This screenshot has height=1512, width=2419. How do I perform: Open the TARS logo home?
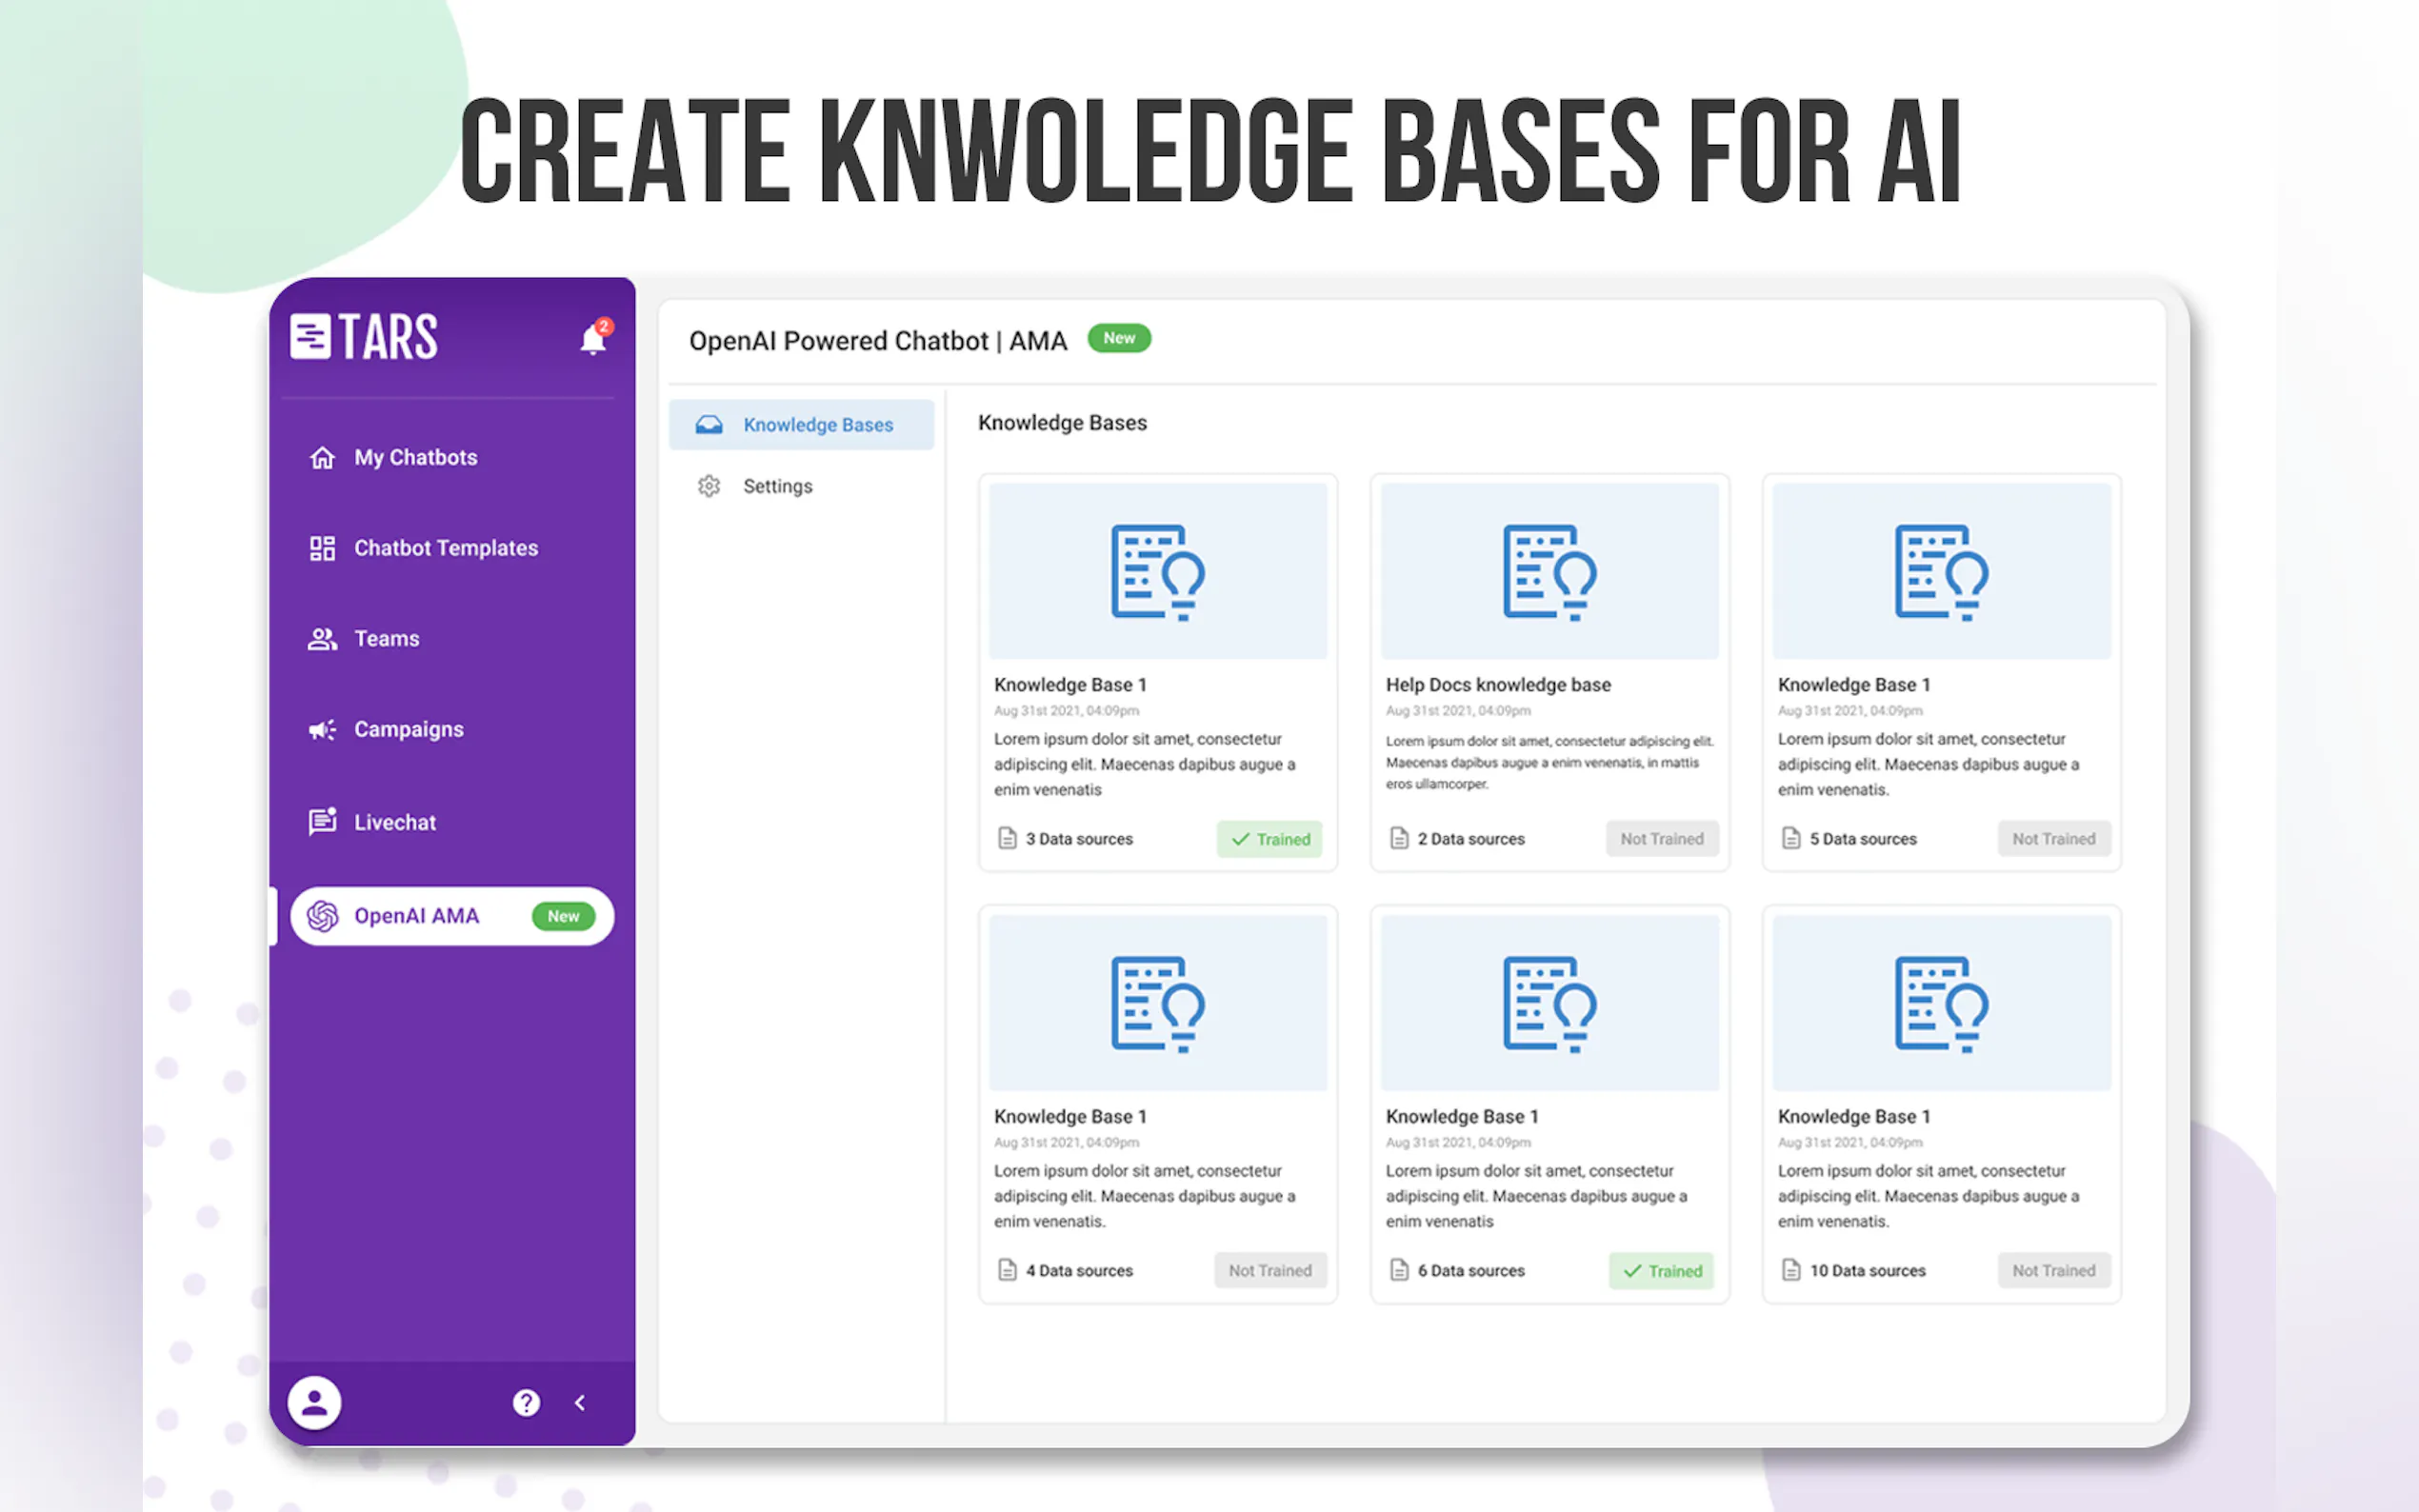(364, 336)
